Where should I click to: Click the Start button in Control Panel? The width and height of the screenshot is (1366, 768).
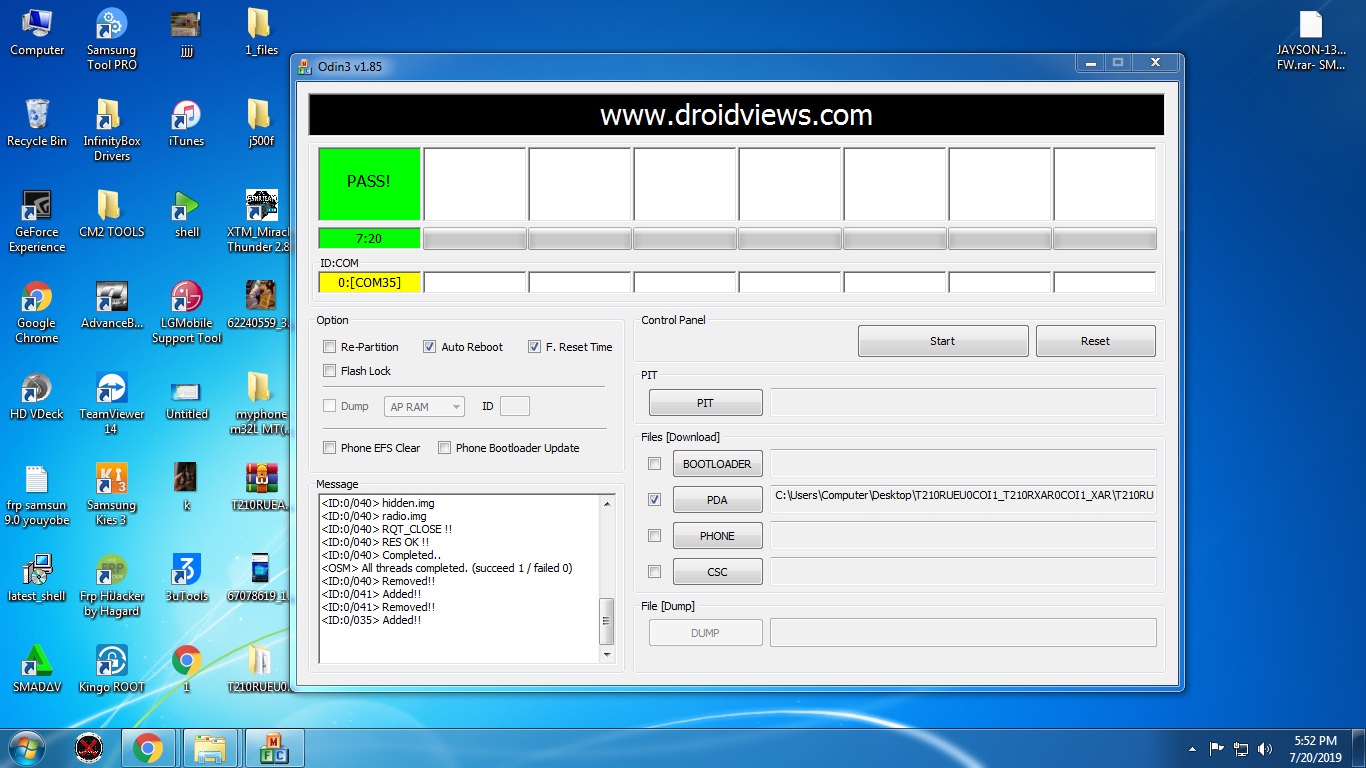click(x=943, y=341)
